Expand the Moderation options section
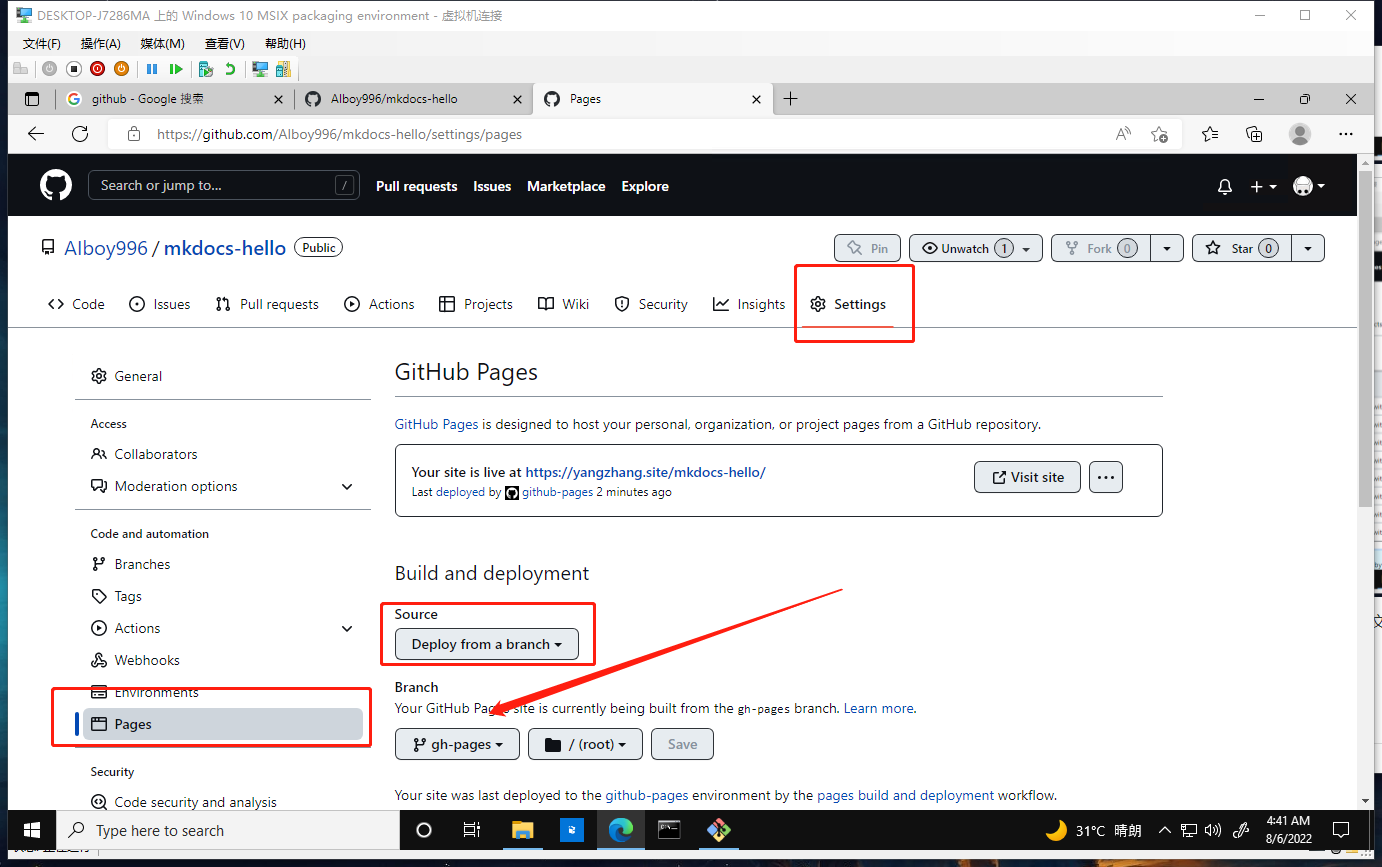This screenshot has height=867, width=1382. (347, 487)
